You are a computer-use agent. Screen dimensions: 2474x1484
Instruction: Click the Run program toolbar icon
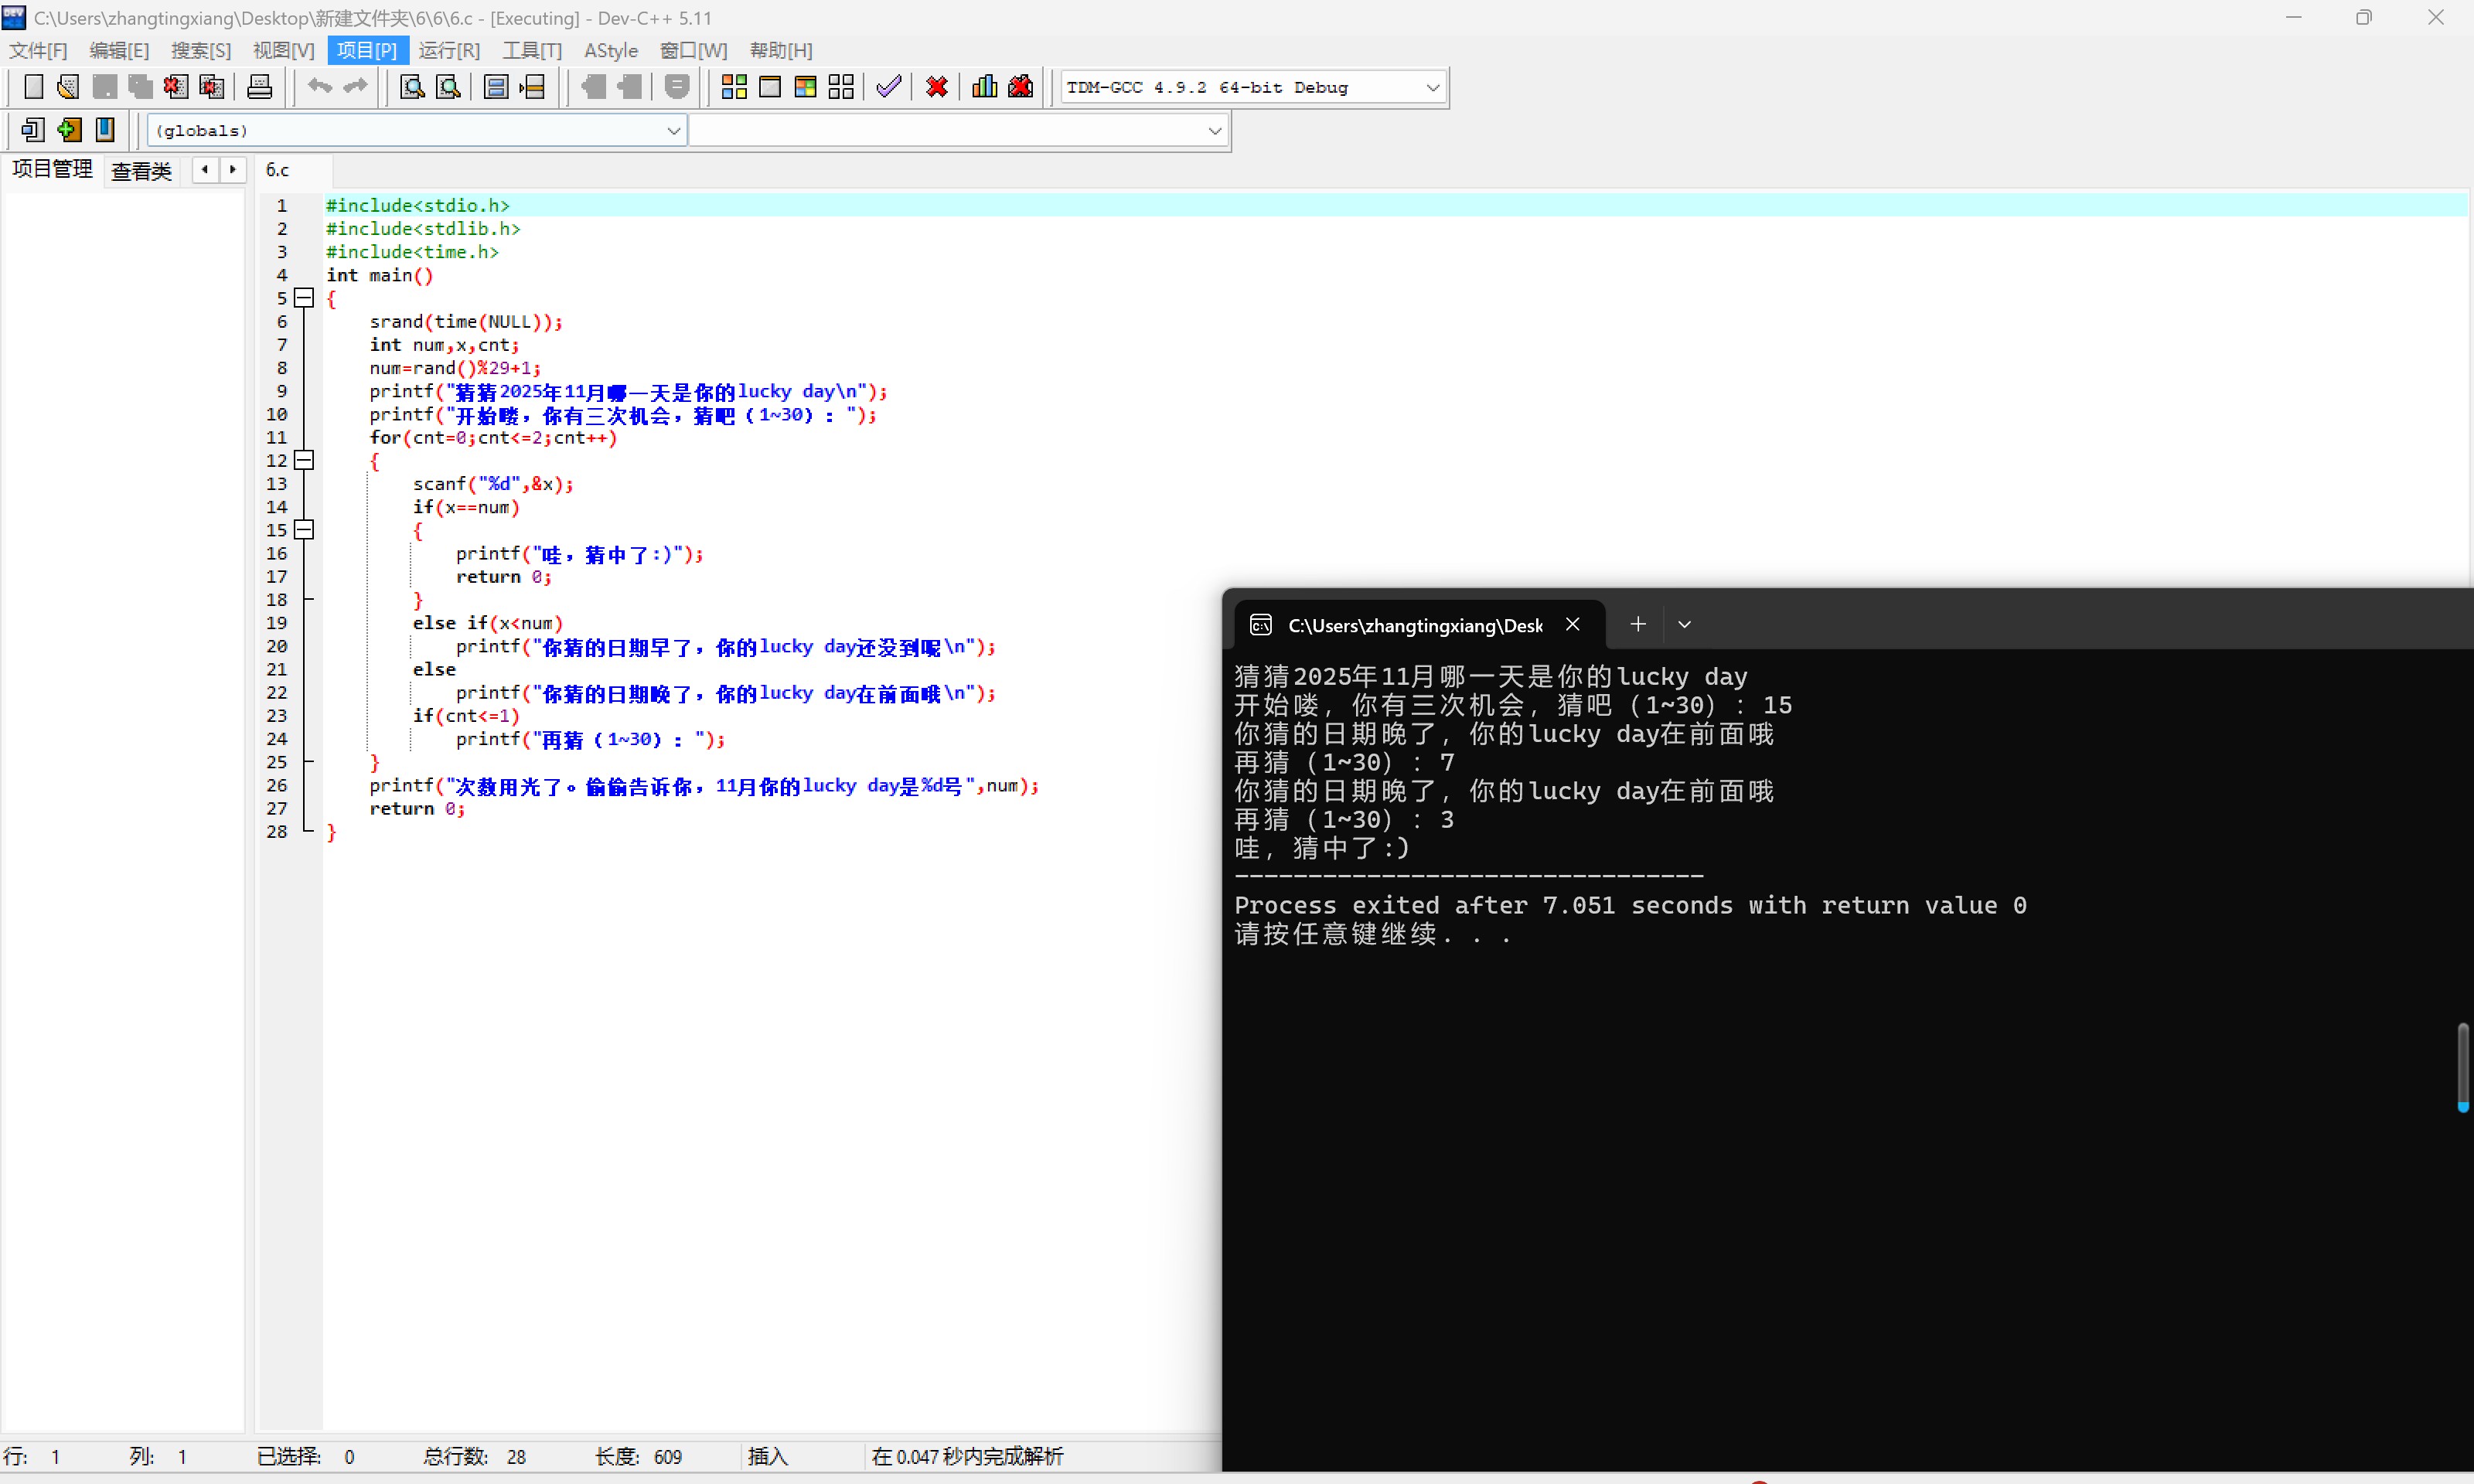[x=770, y=87]
